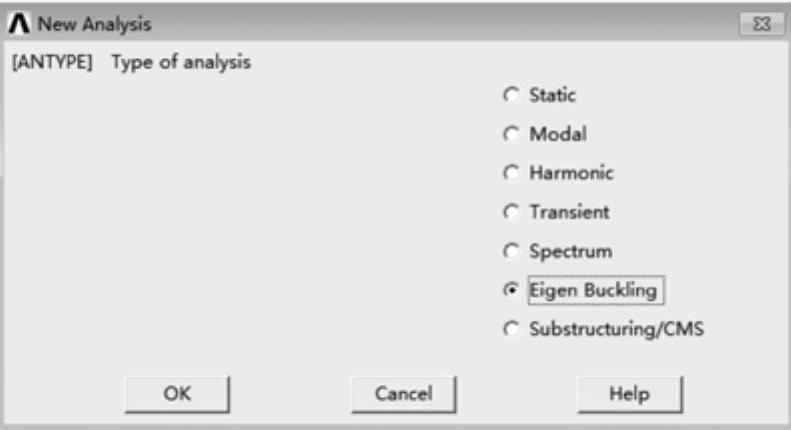The width and height of the screenshot is (791, 430).
Task: Click the 'Spectrum' option text
Action: (x=570, y=251)
